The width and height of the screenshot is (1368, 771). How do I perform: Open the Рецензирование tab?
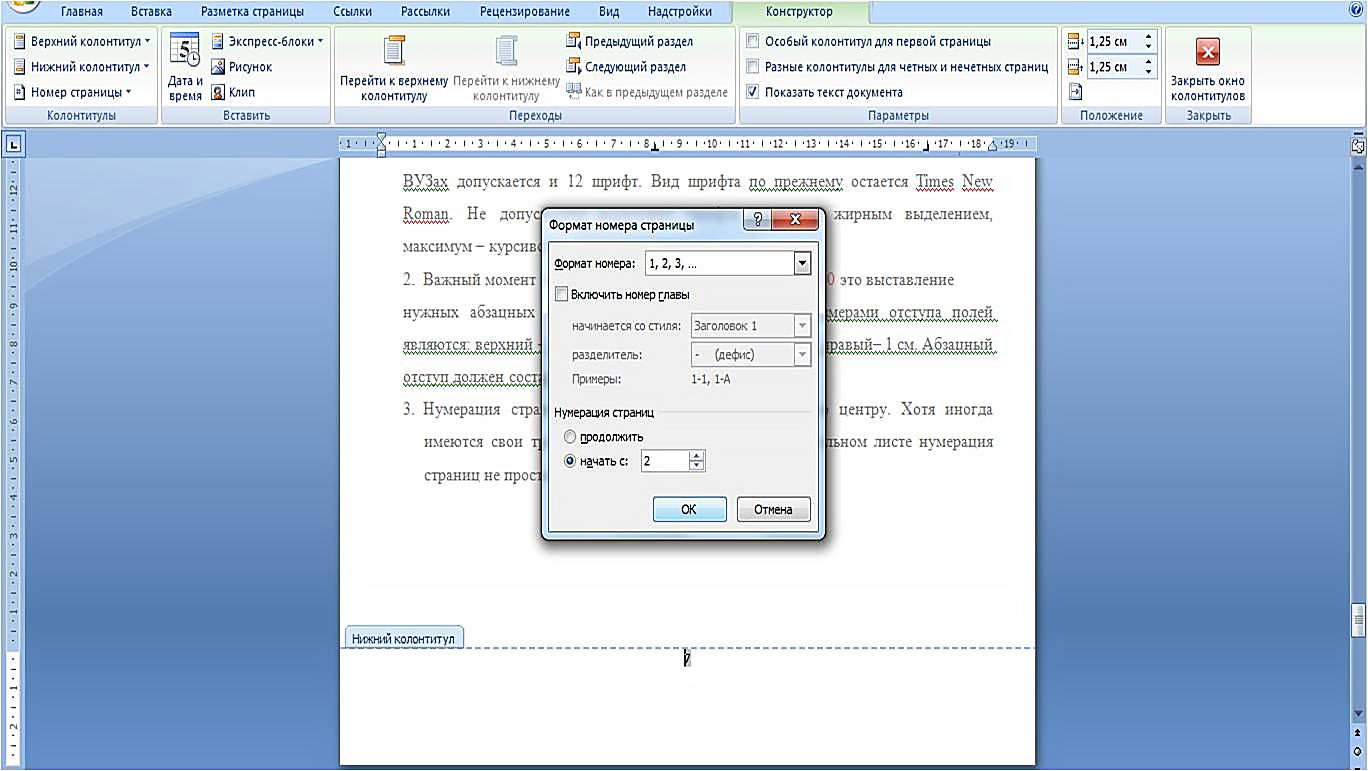525,12
